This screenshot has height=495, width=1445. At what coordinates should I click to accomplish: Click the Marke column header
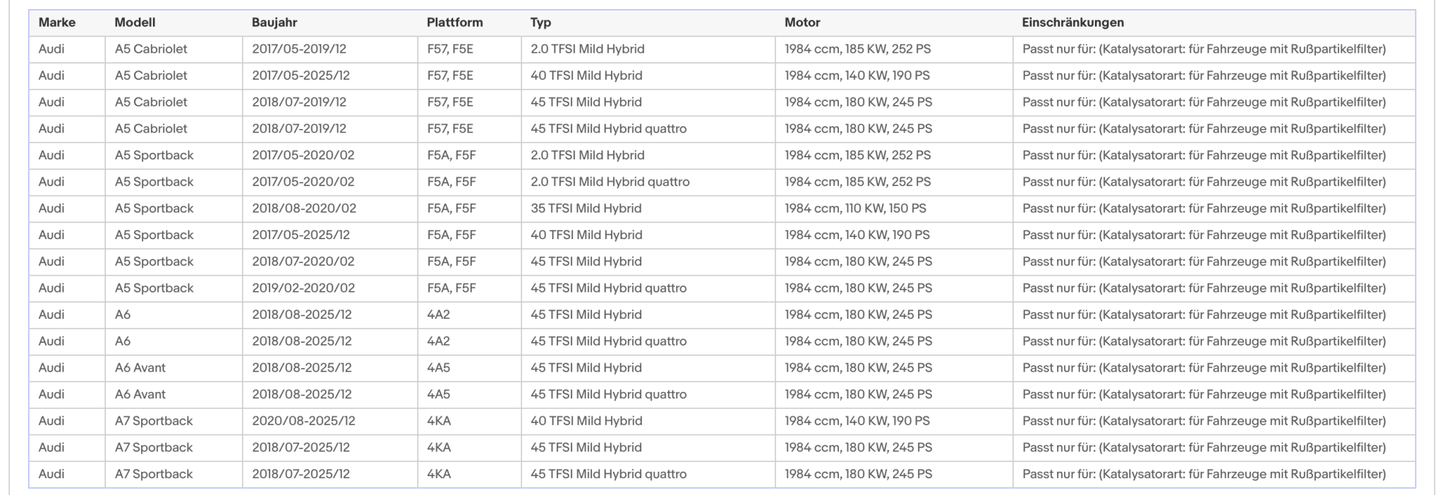pyautogui.click(x=56, y=22)
